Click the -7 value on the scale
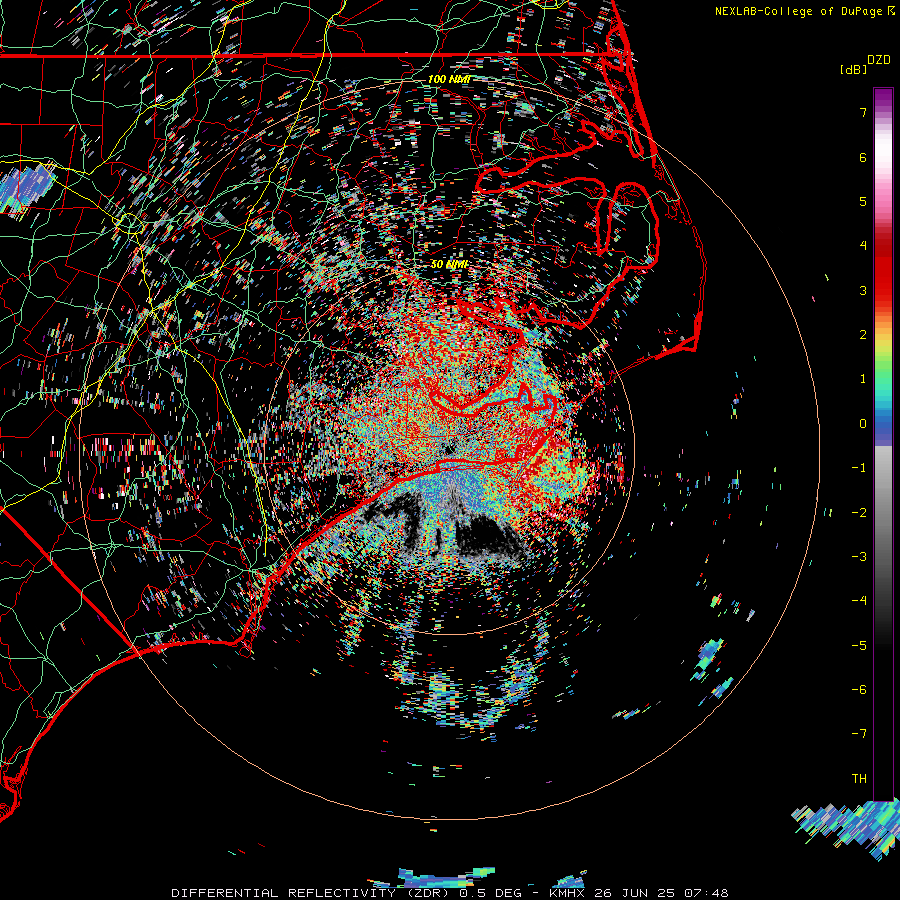 [859, 734]
